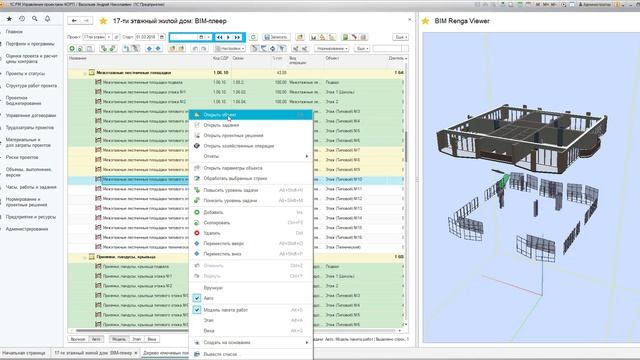This screenshot has height=360, width=640.
Task: Click the redo arrow toolbar icon
Action: click(x=204, y=49)
